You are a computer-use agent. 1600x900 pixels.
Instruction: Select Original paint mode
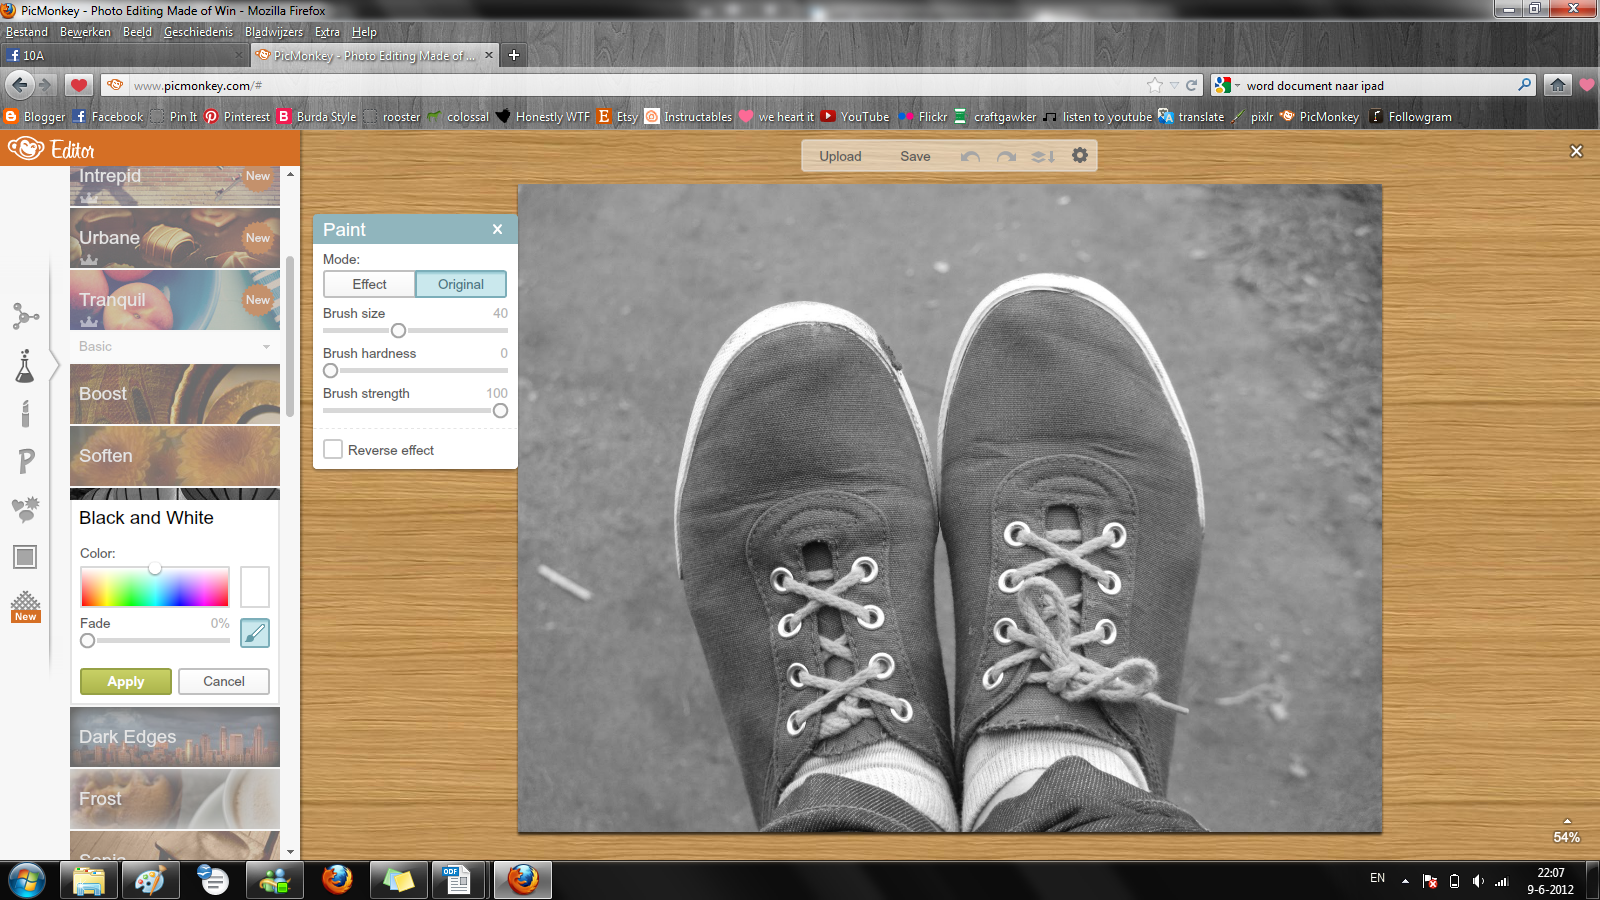pyautogui.click(x=461, y=284)
